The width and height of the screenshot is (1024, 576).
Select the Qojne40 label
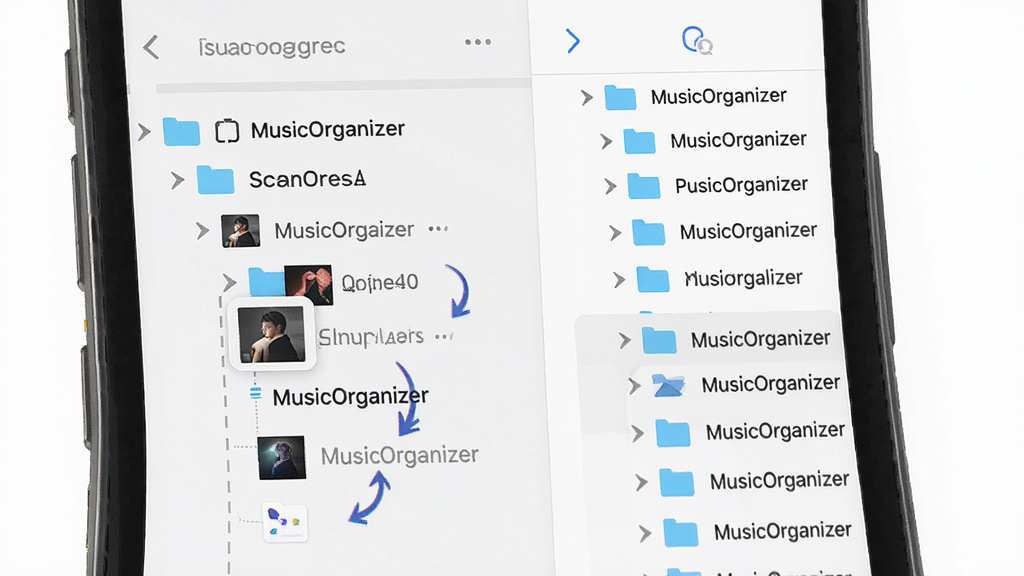coord(379,282)
